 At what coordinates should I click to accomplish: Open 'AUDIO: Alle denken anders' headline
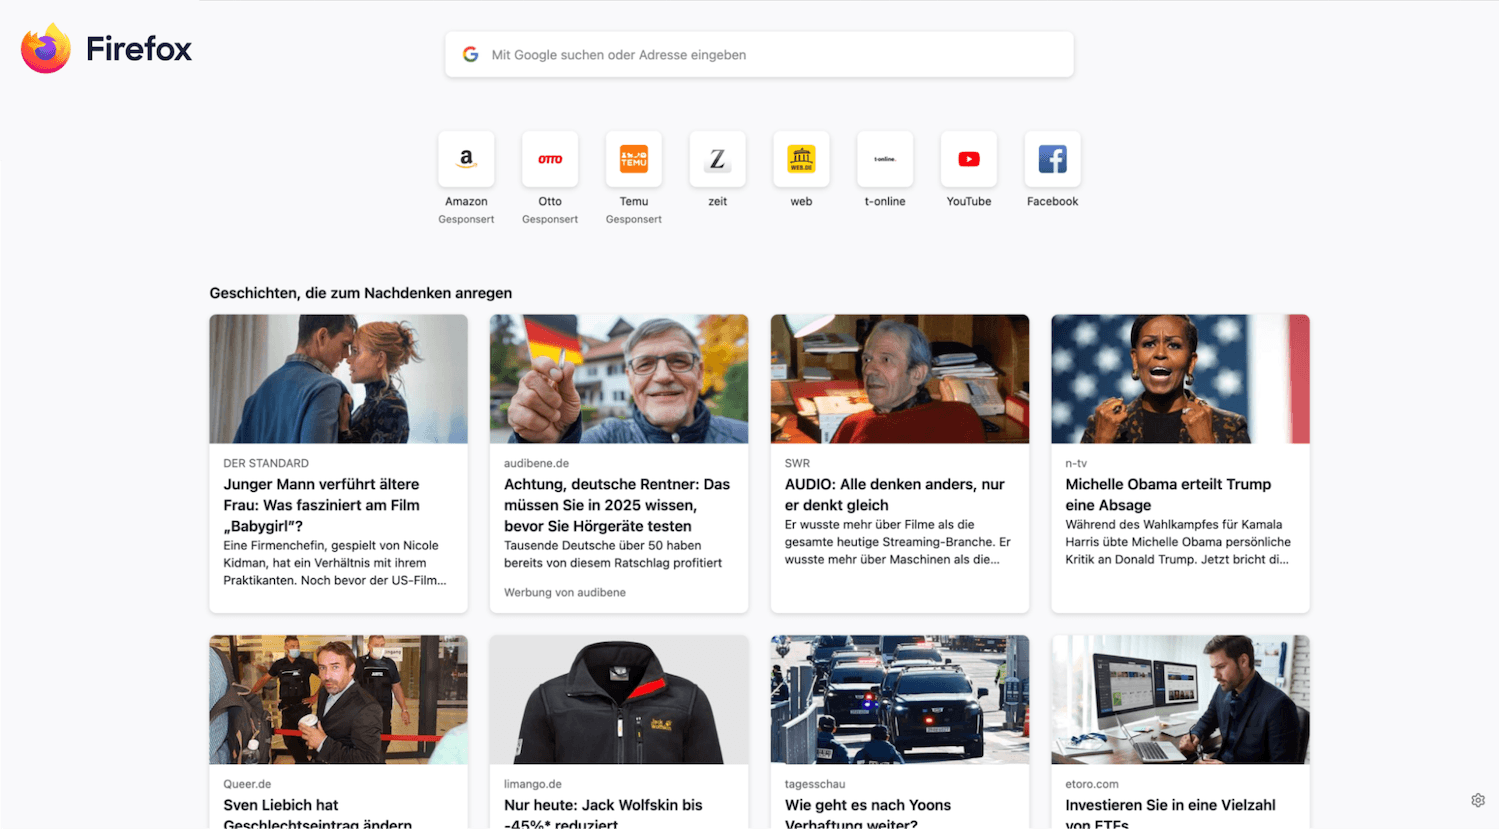[x=895, y=495]
